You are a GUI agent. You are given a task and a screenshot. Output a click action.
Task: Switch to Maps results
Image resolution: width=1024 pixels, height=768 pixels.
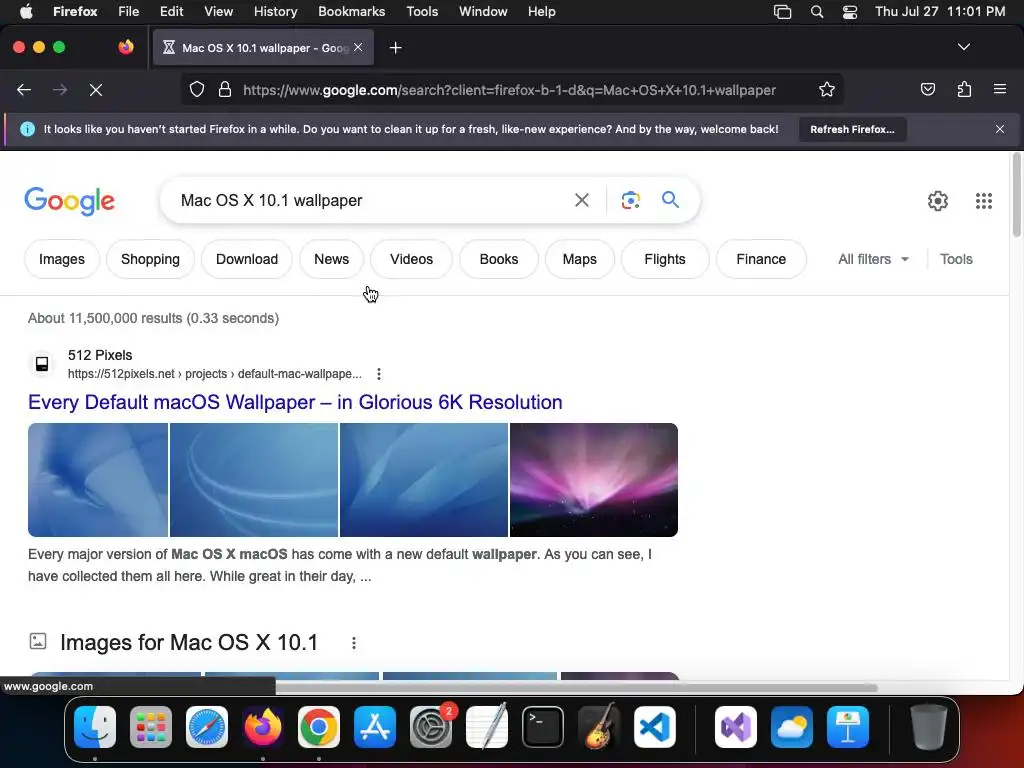pos(579,259)
